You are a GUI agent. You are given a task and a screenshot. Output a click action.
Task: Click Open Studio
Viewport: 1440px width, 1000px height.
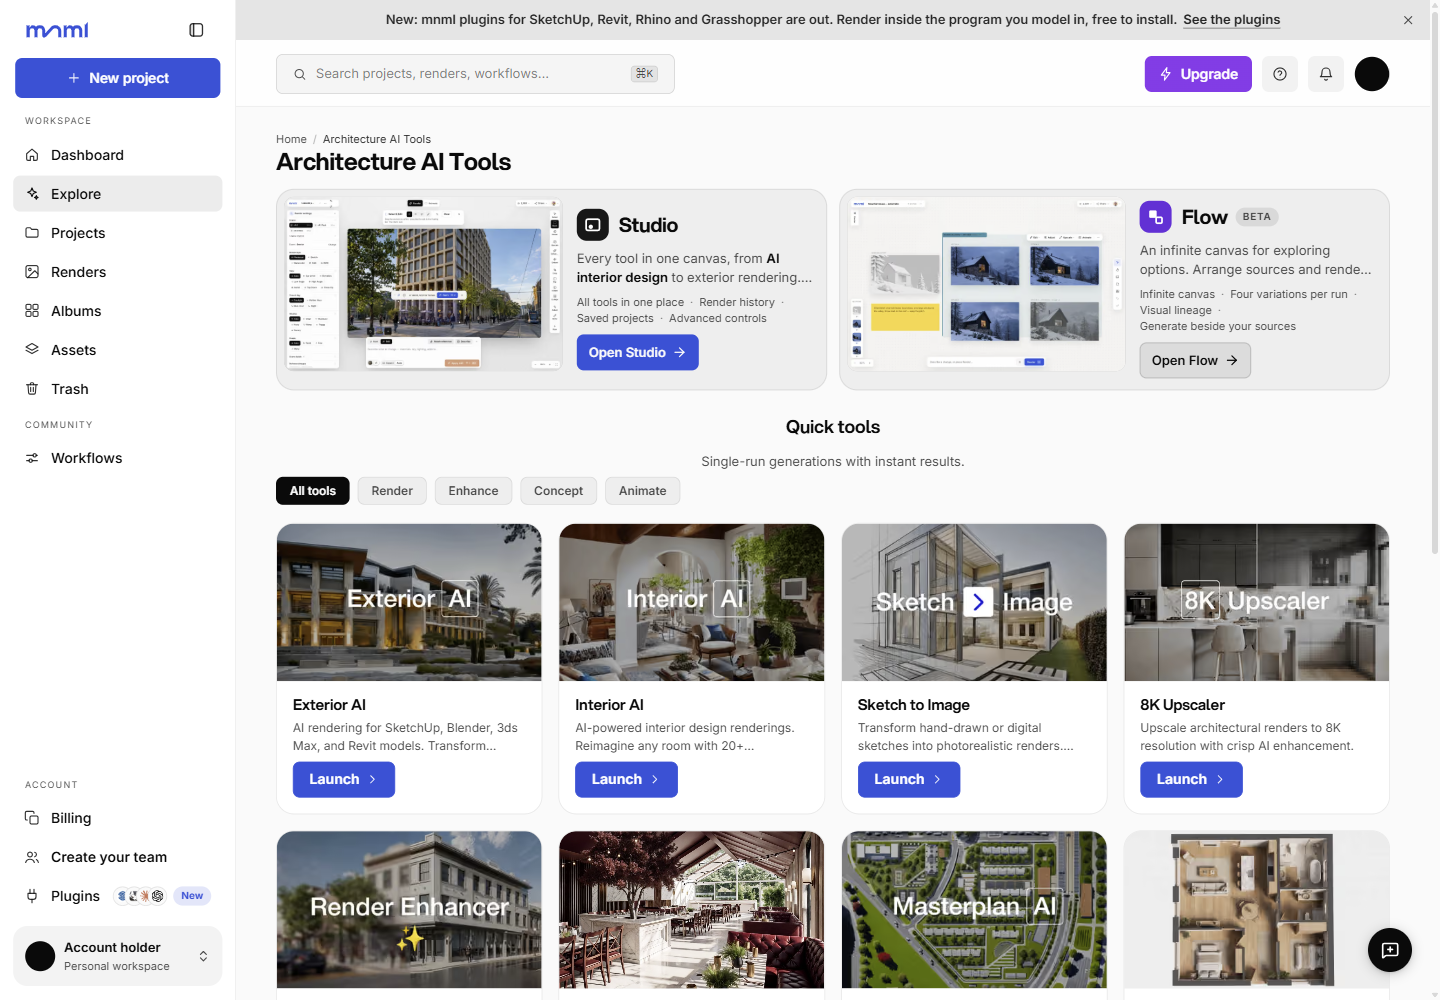637,352
